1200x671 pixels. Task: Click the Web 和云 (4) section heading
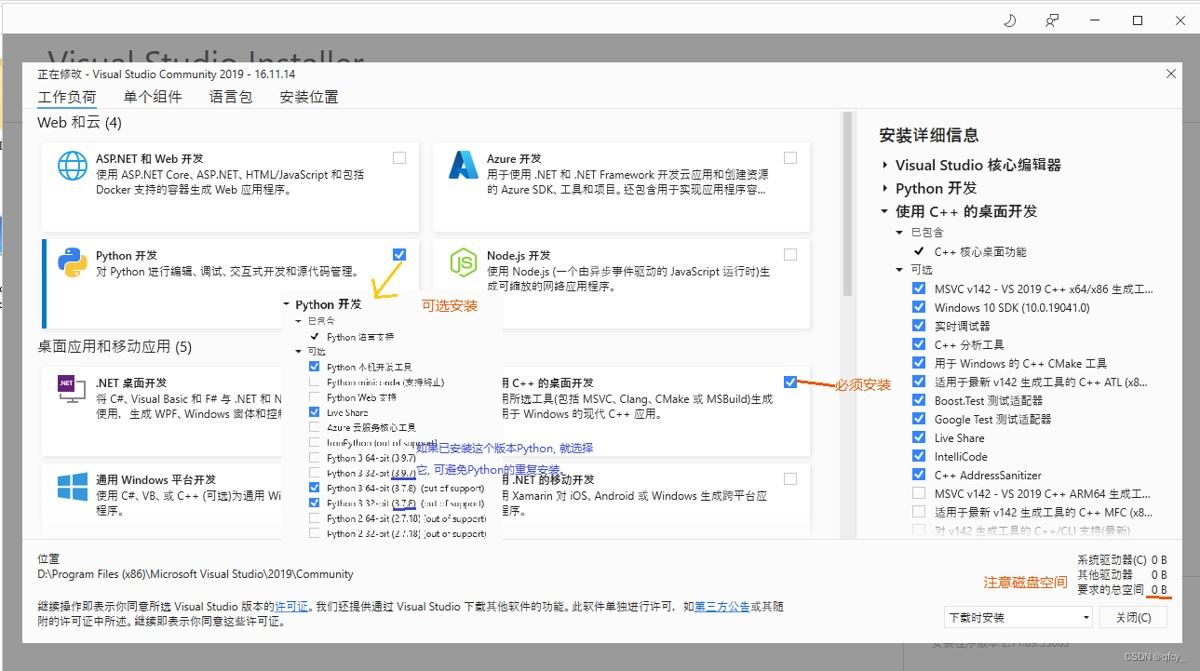(x=79, y=122)
